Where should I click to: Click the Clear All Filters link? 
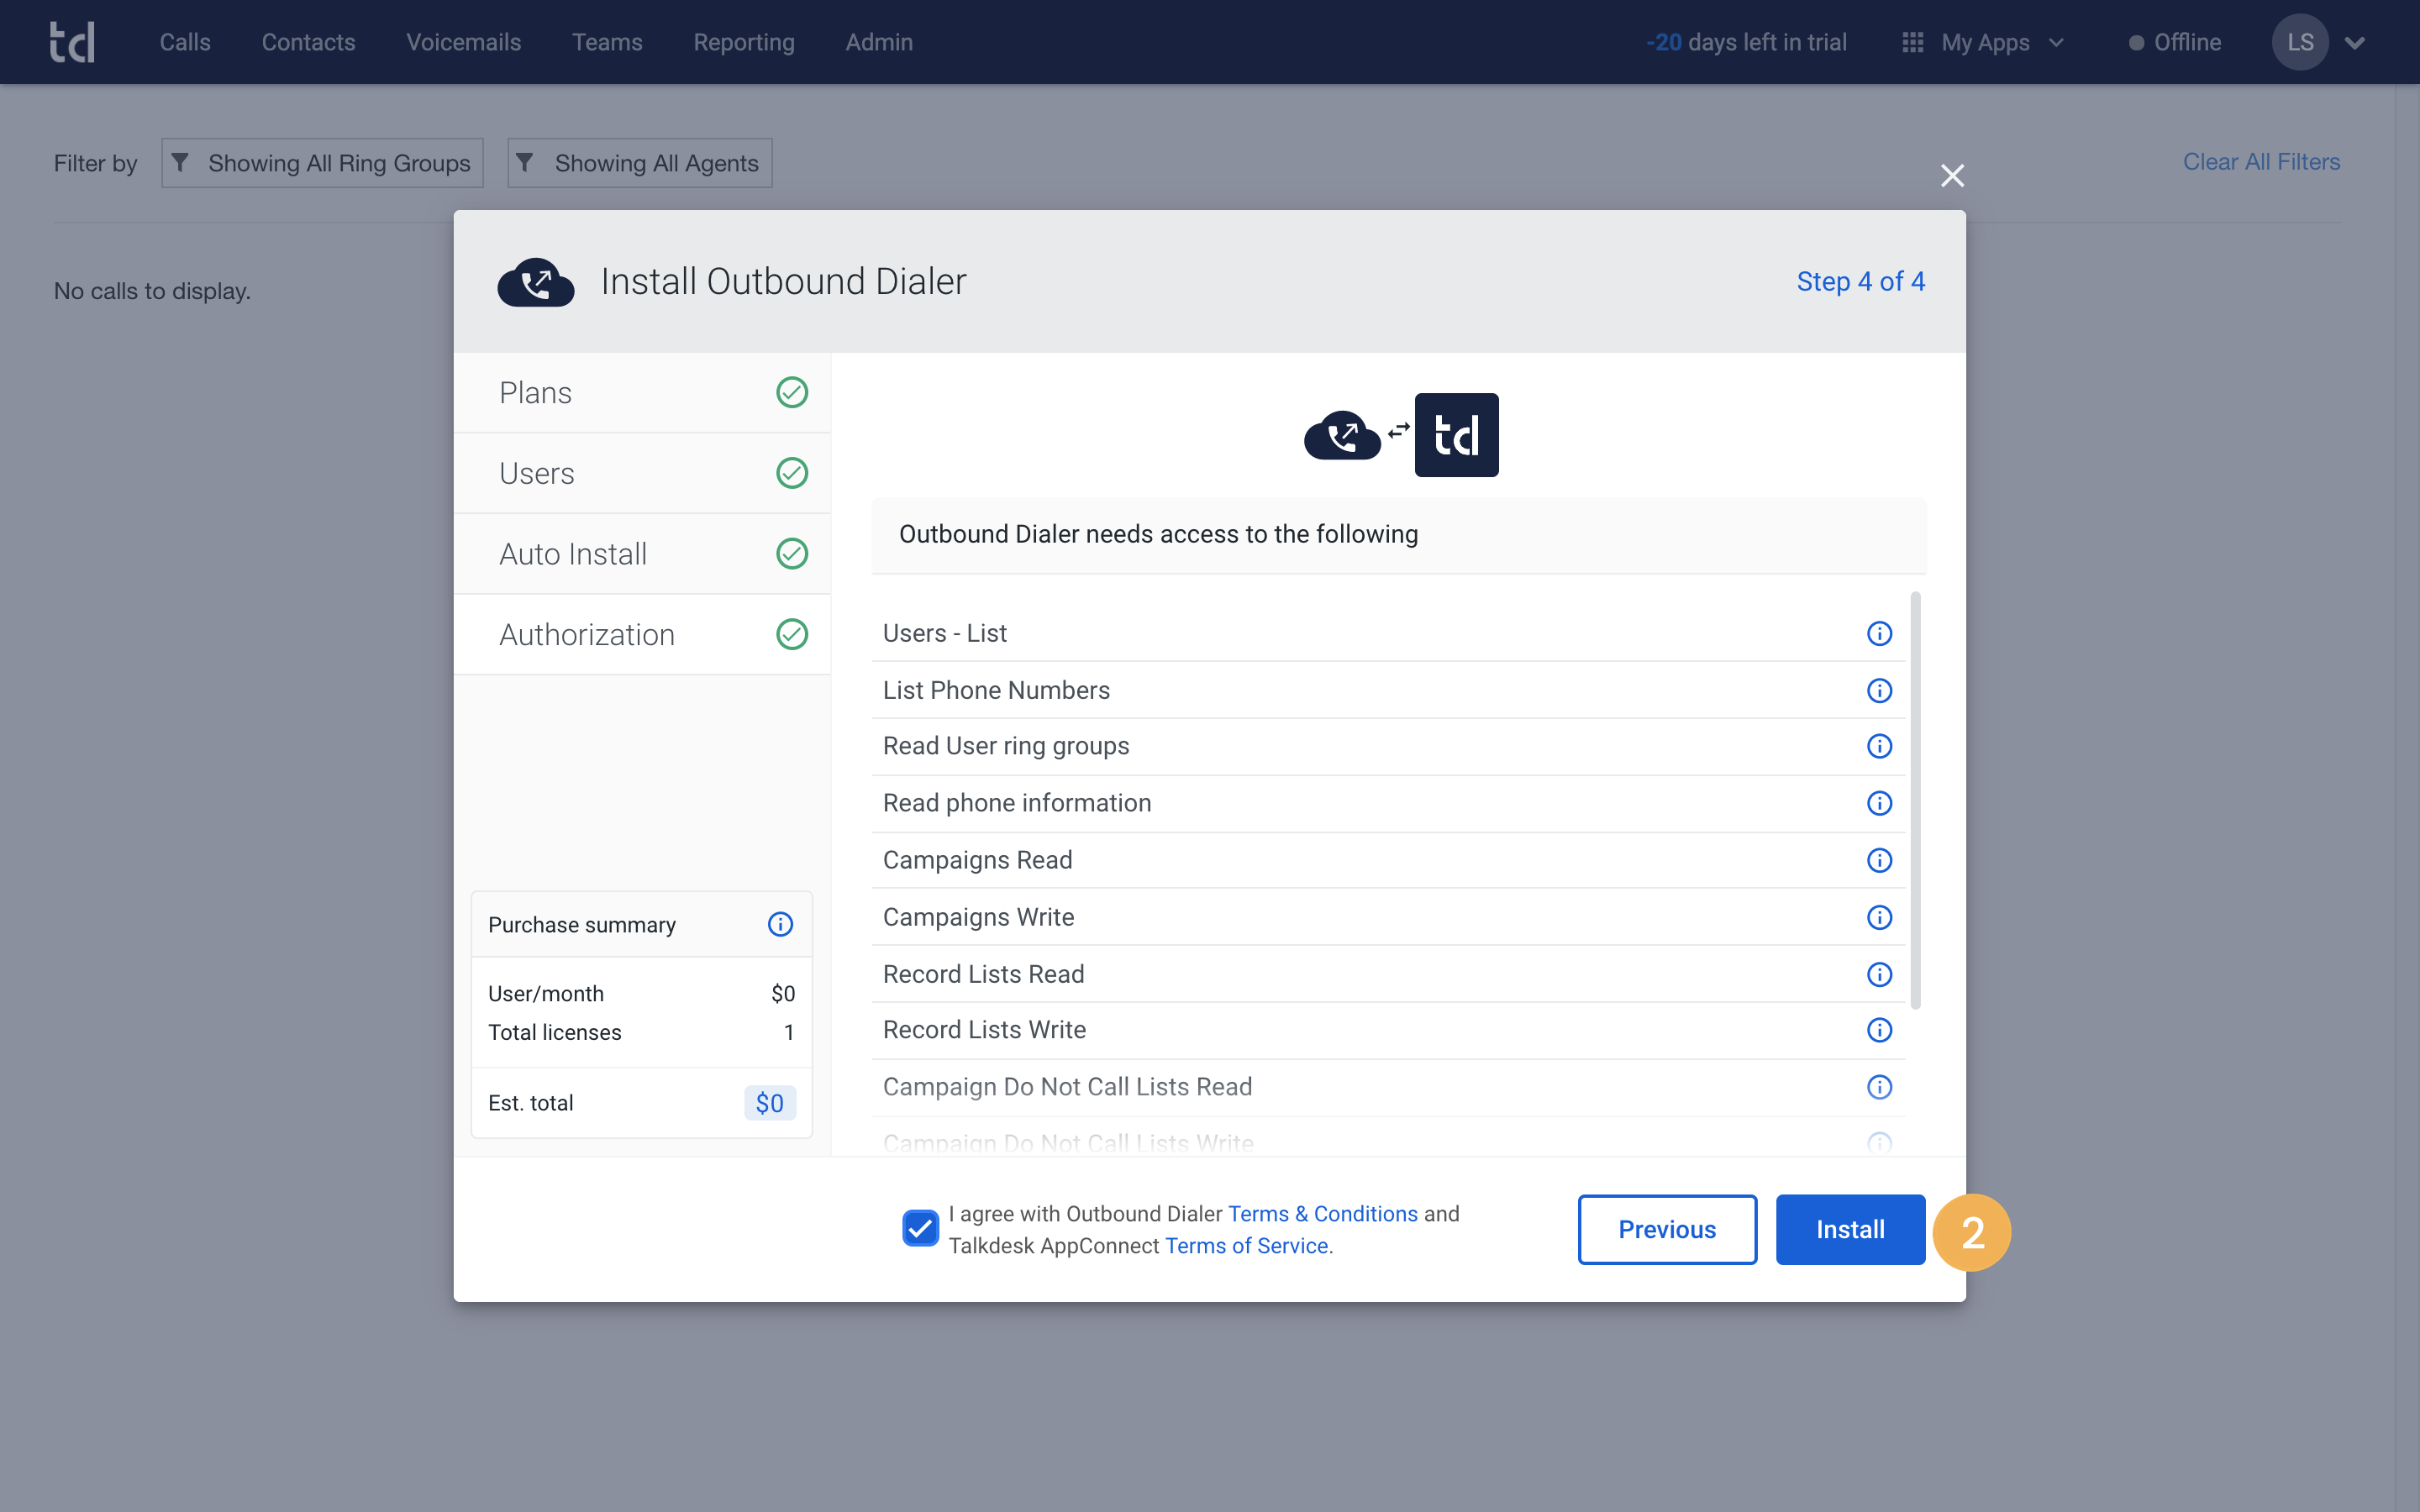click(2261, 162)
